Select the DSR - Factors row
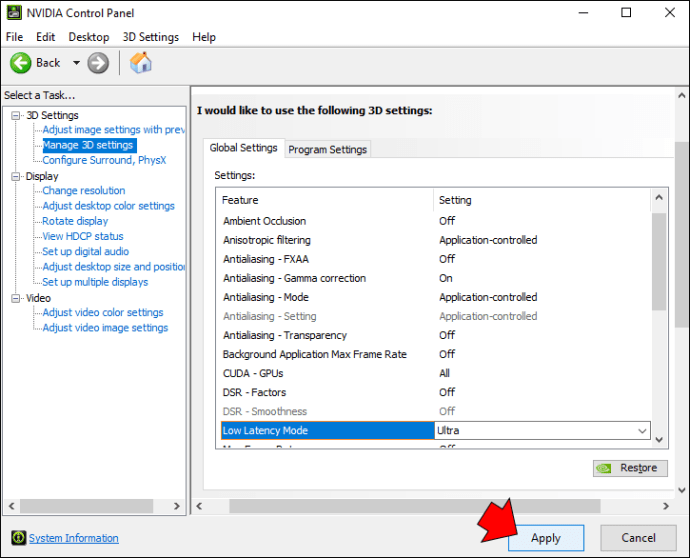Screen dimensions: 690x558 435,393
